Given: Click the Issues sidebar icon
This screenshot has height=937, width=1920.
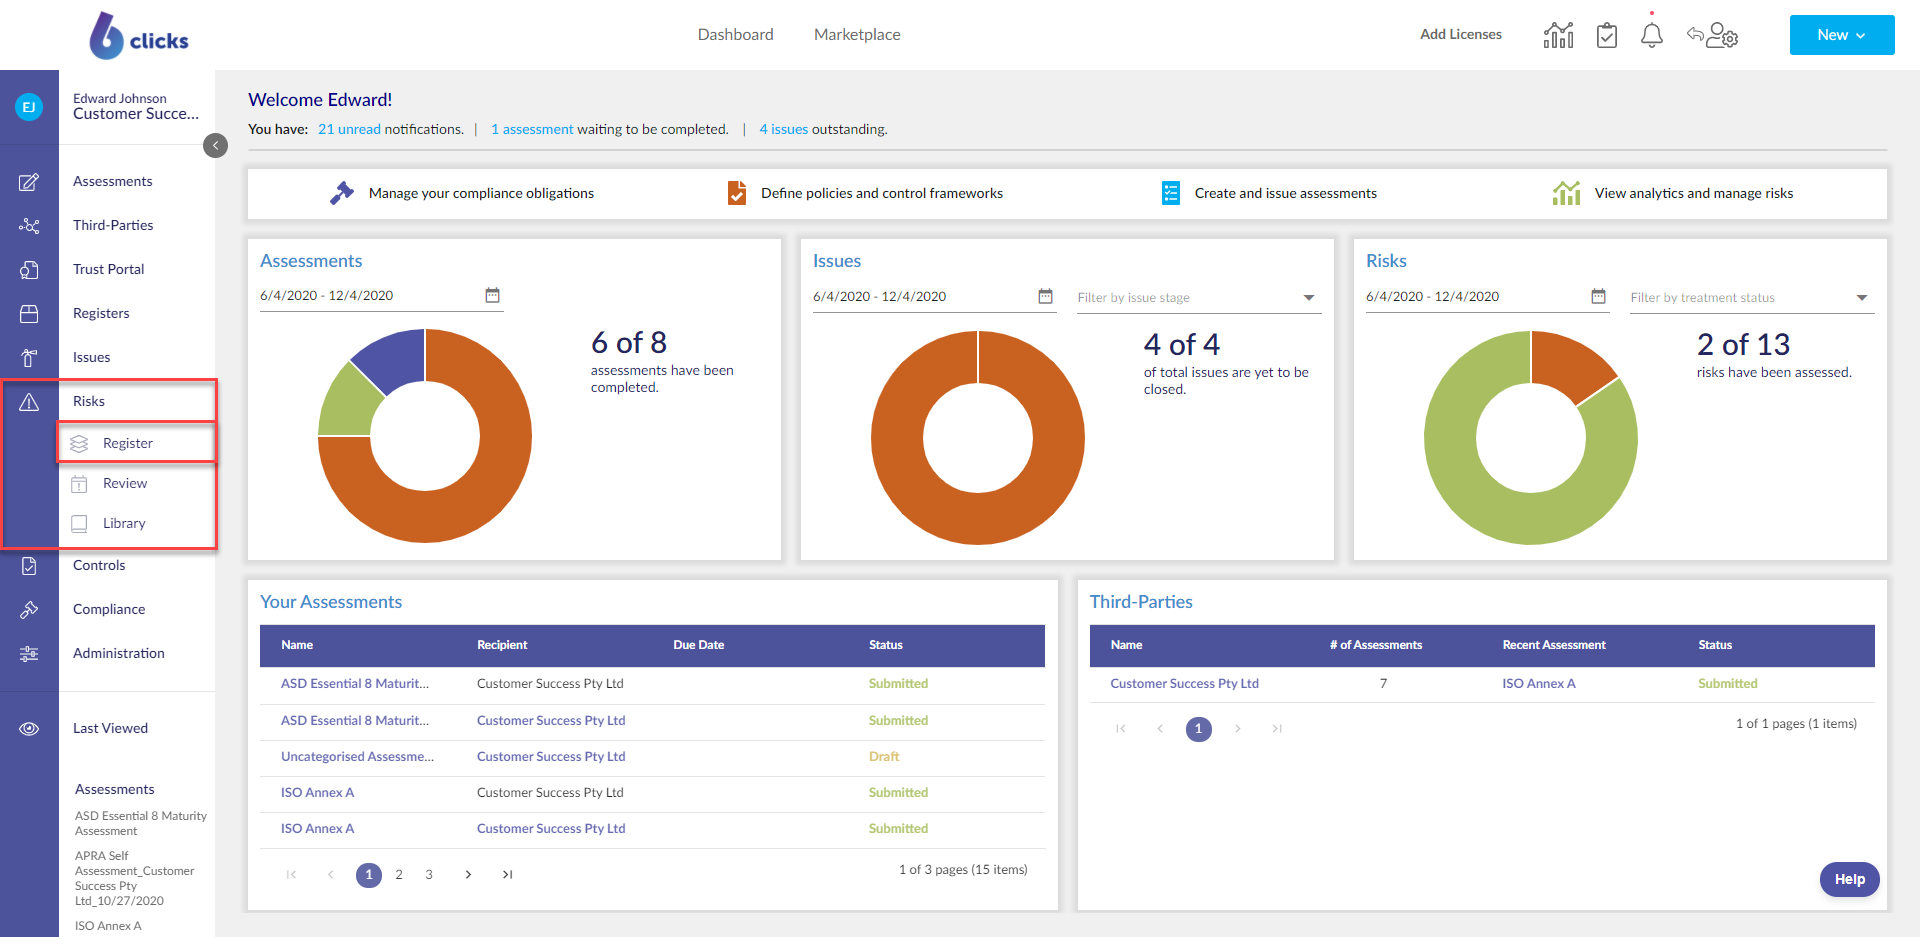Looking at the screenshot, I should point(29,358).
